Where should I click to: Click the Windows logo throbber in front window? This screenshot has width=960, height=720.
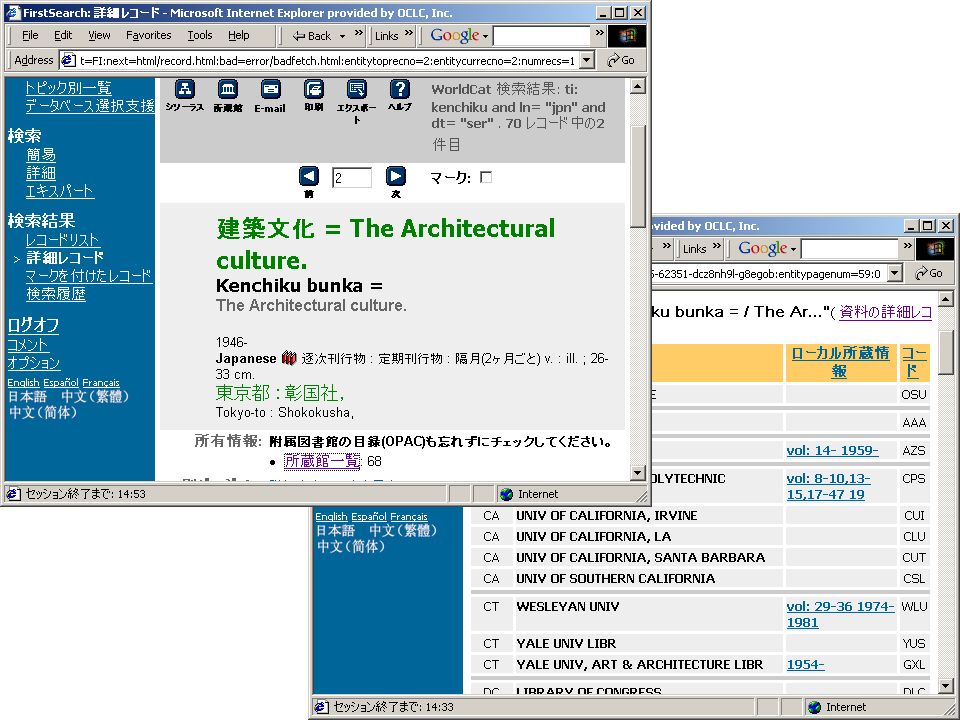(x=627, y=36)
